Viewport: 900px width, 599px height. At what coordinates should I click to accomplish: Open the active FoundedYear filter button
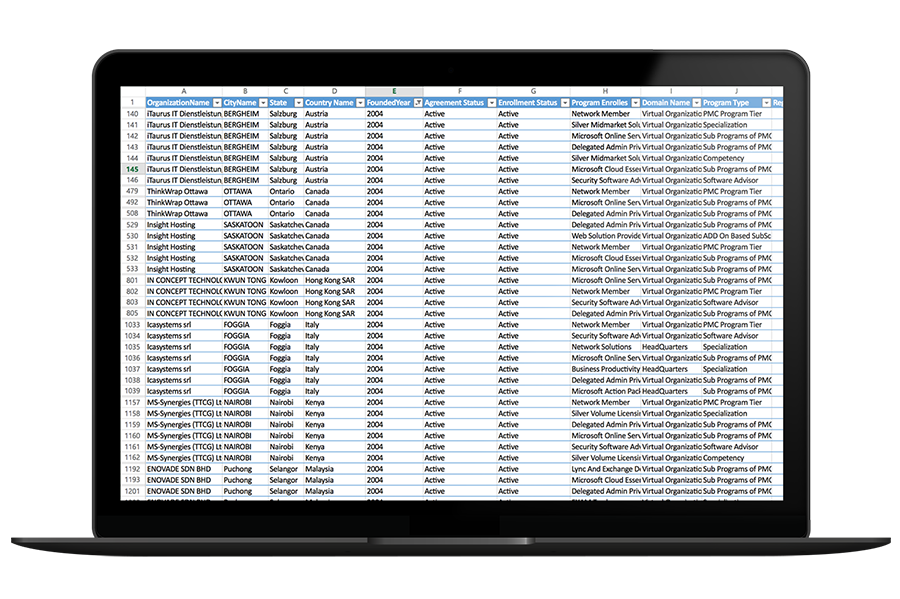pyautogui.click(x=418, y=103)
